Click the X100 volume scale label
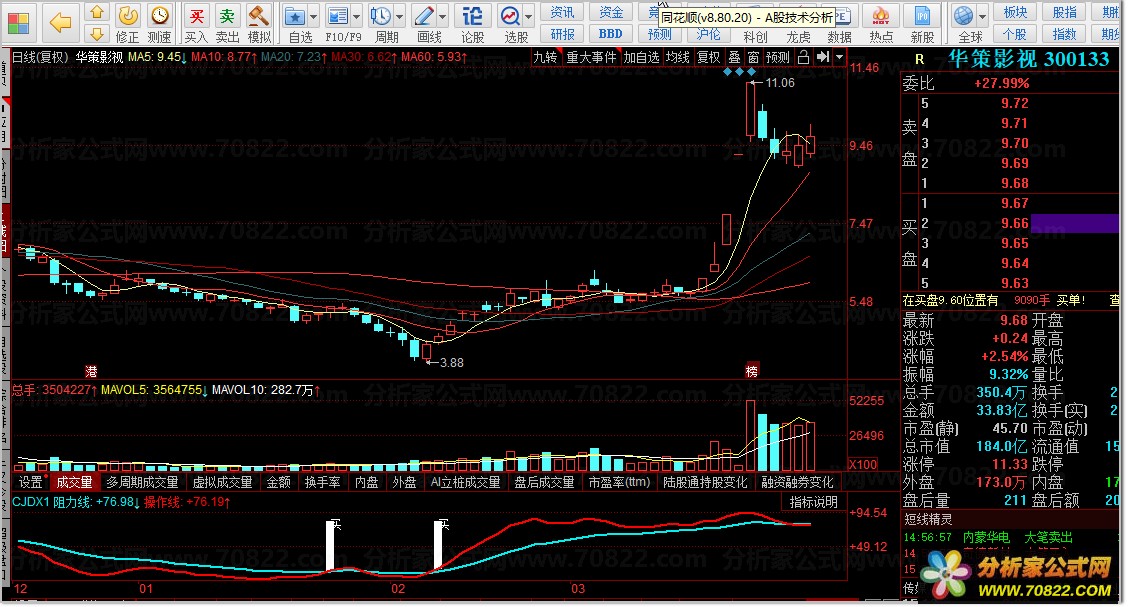 click(863, 464)
